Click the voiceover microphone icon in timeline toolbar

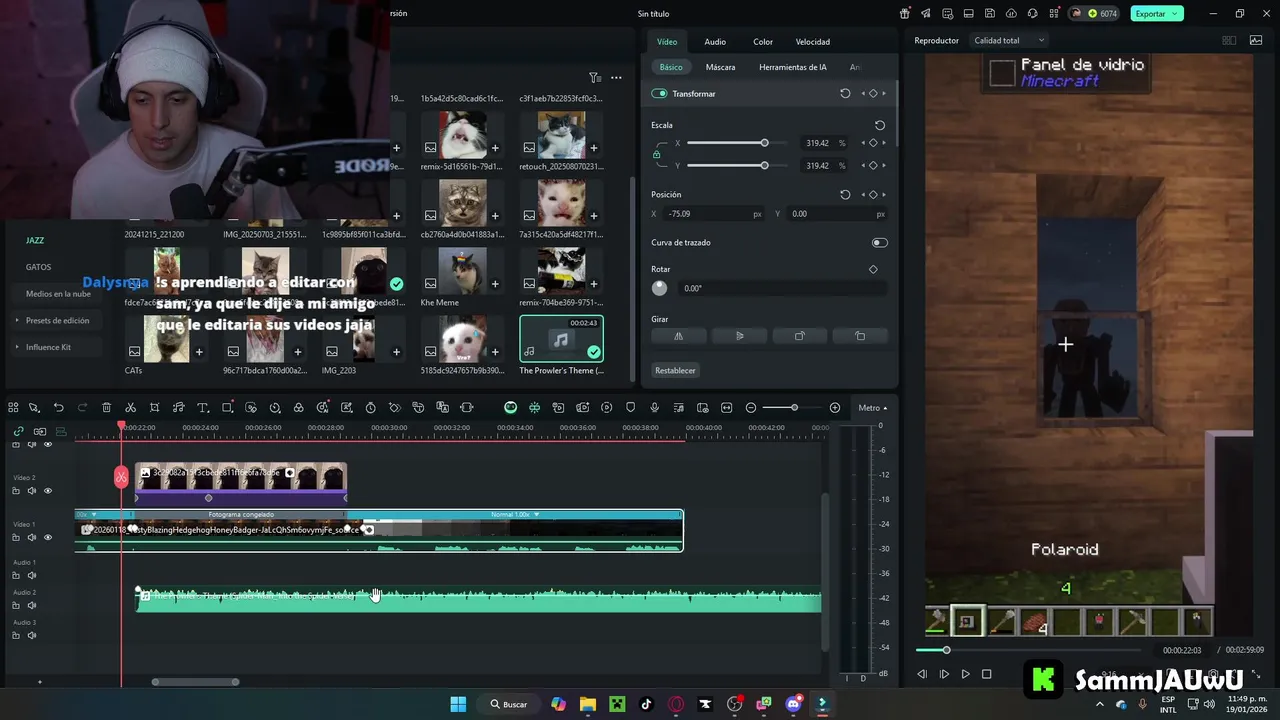654,408
